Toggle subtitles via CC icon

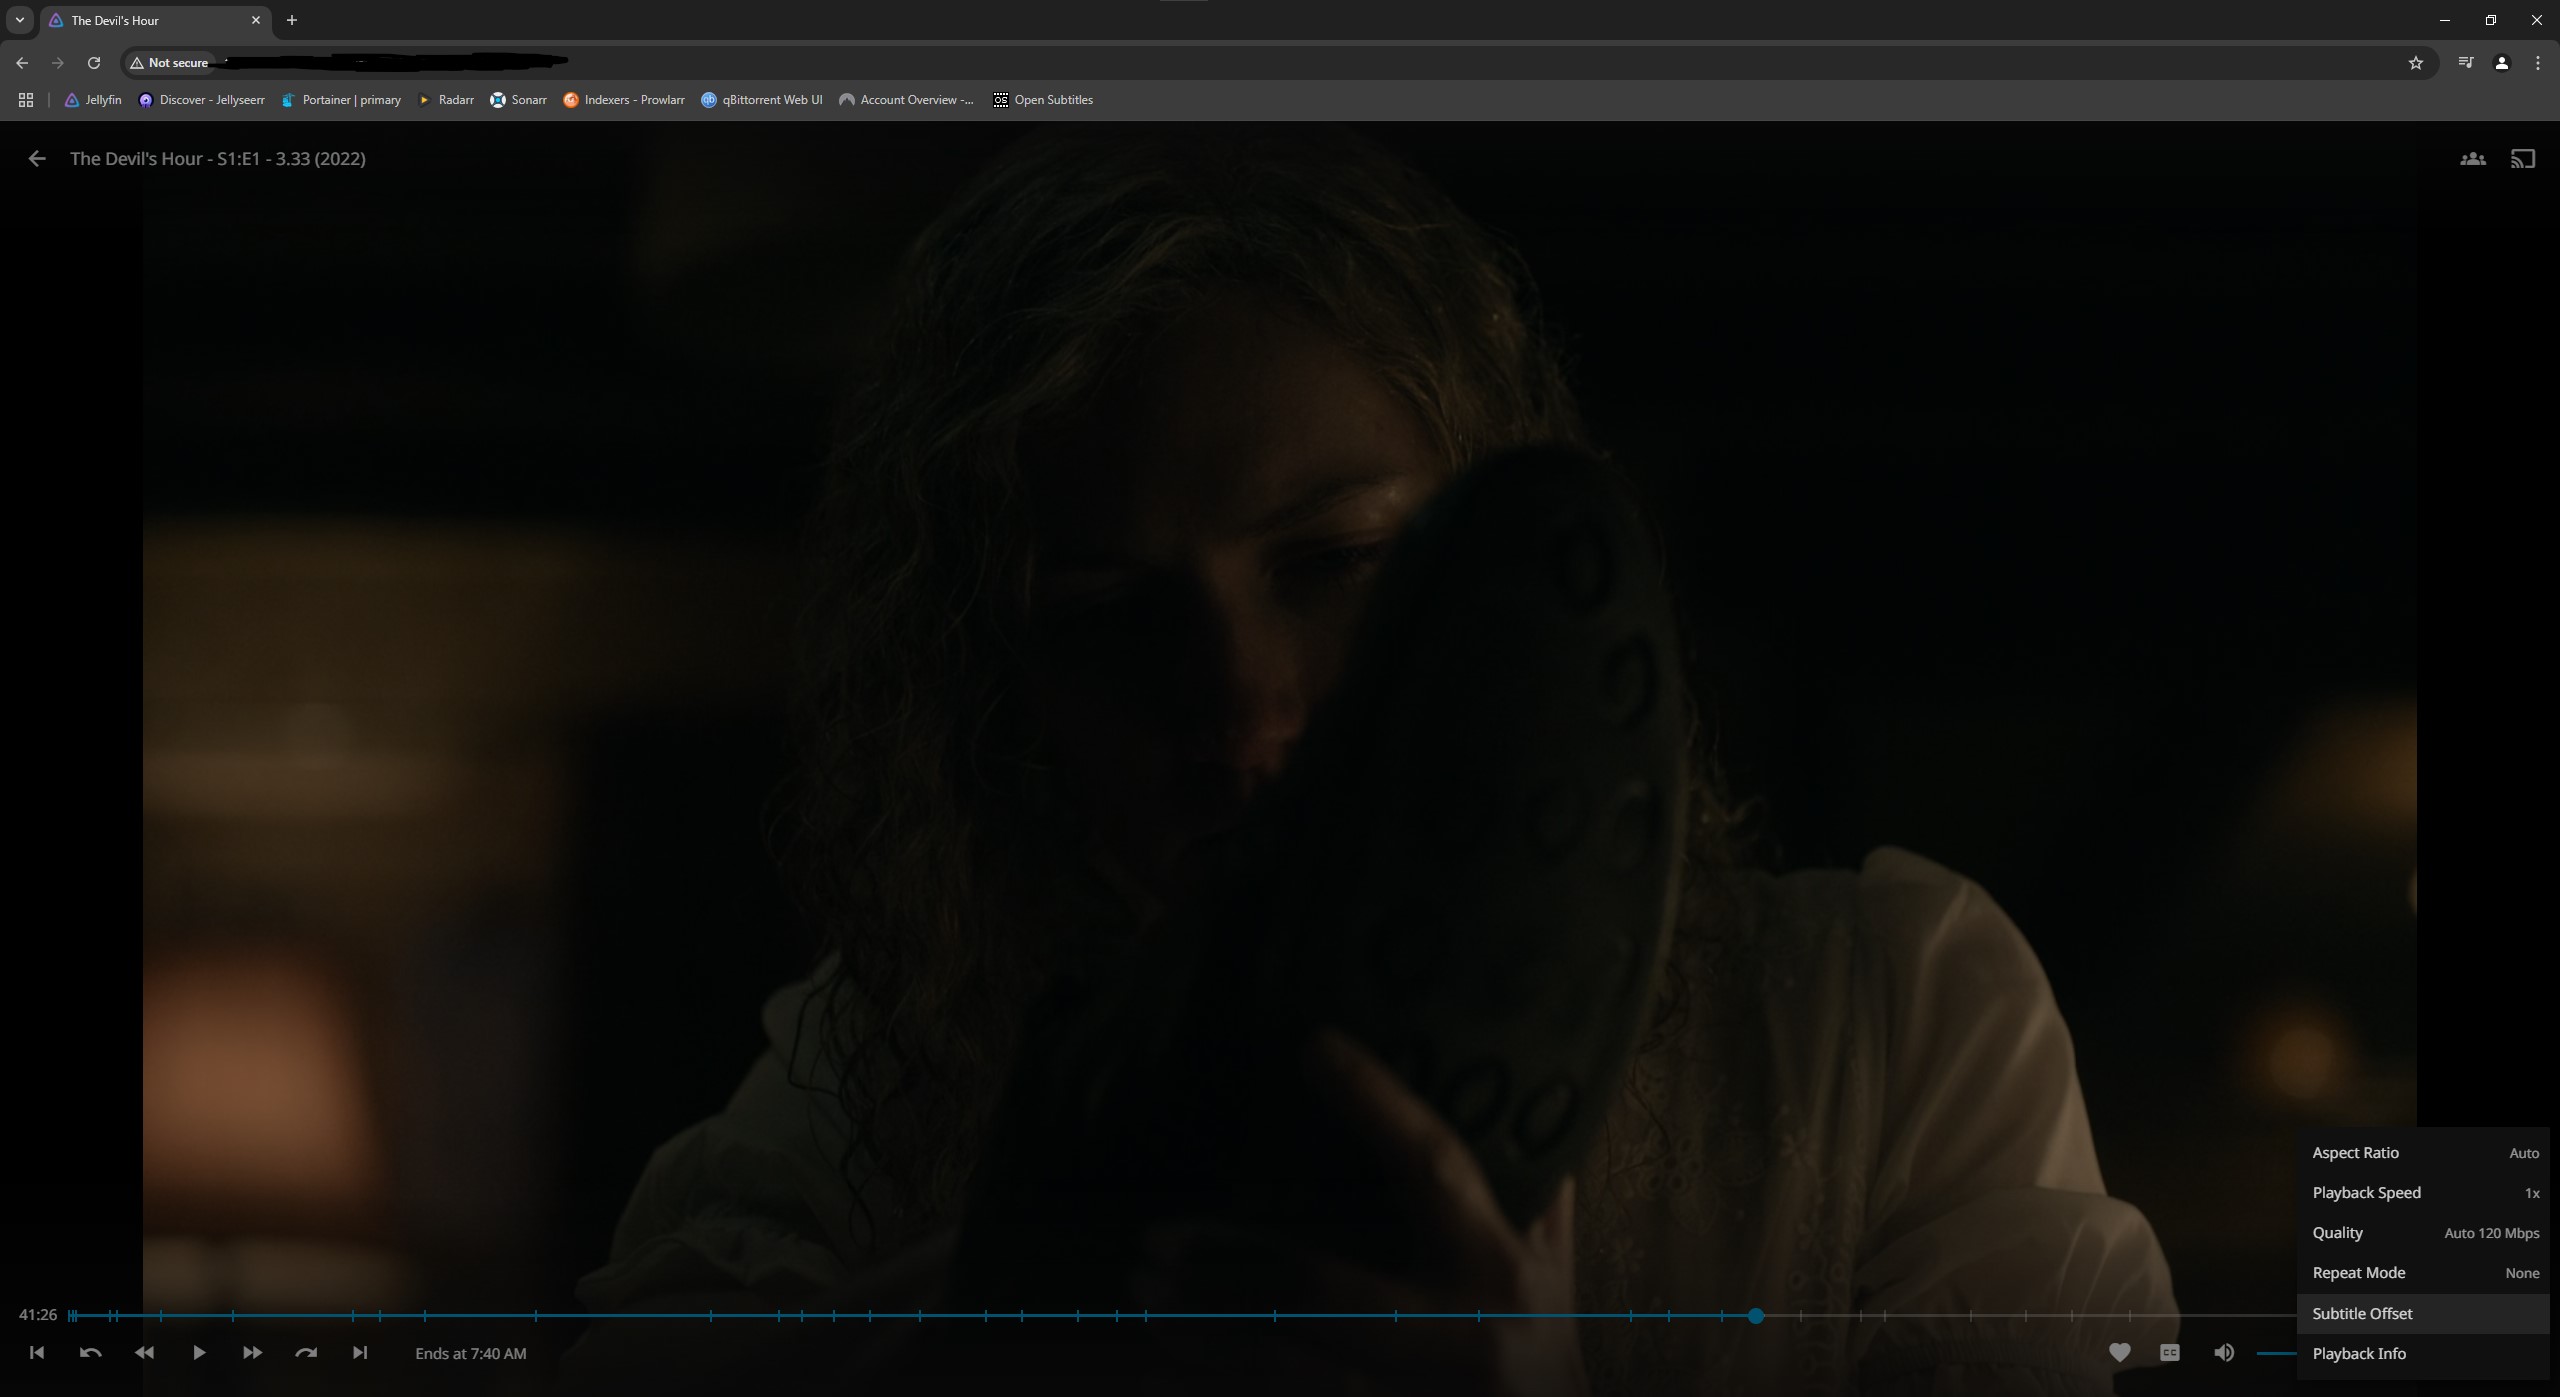pos(2169,1353)
